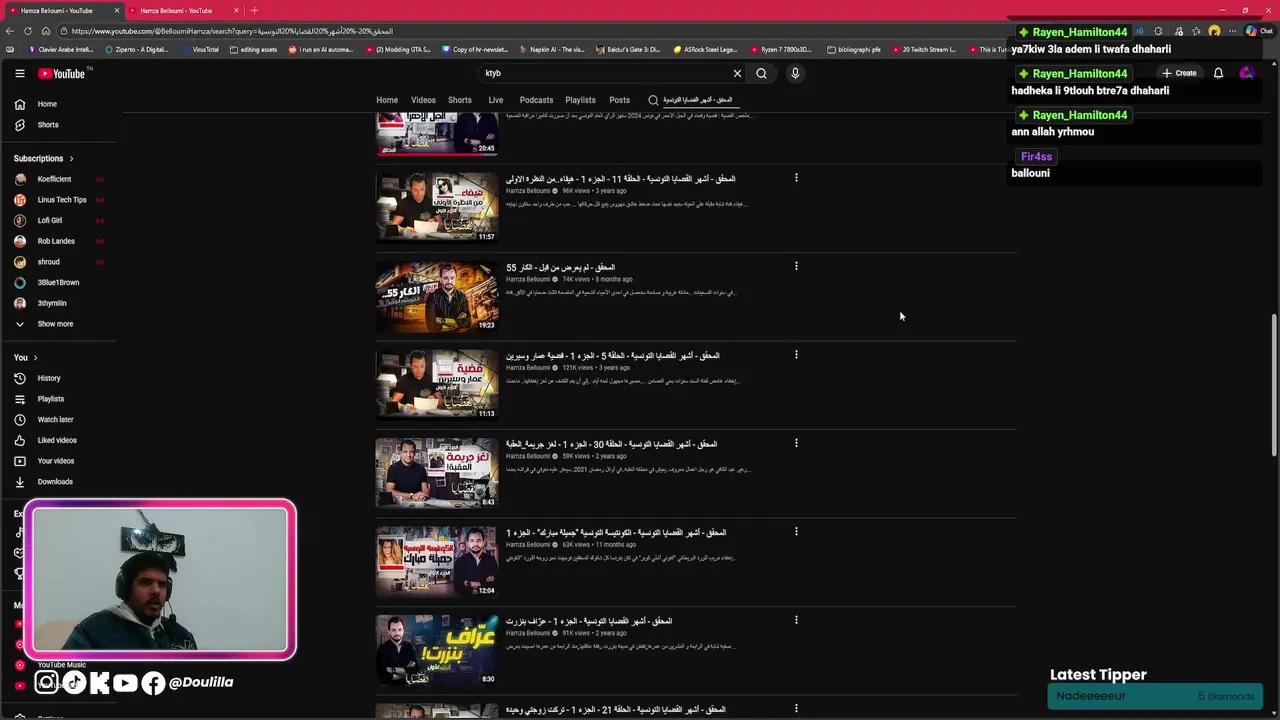Screen dimensions: 1280x720
Task: Open three-dot menu for 8:30 video
Action: pos(796,620)
